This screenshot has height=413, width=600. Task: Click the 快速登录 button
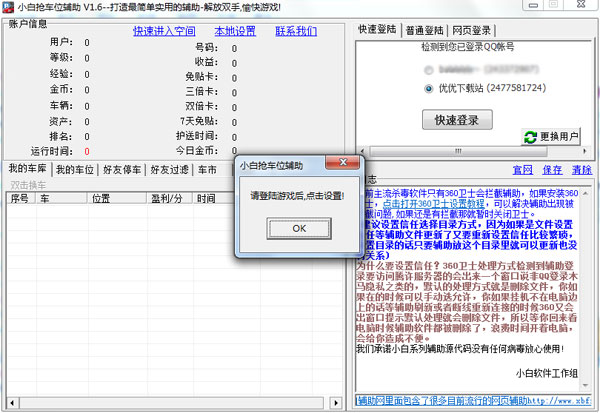pyautogui.click(x=457, y=120)
